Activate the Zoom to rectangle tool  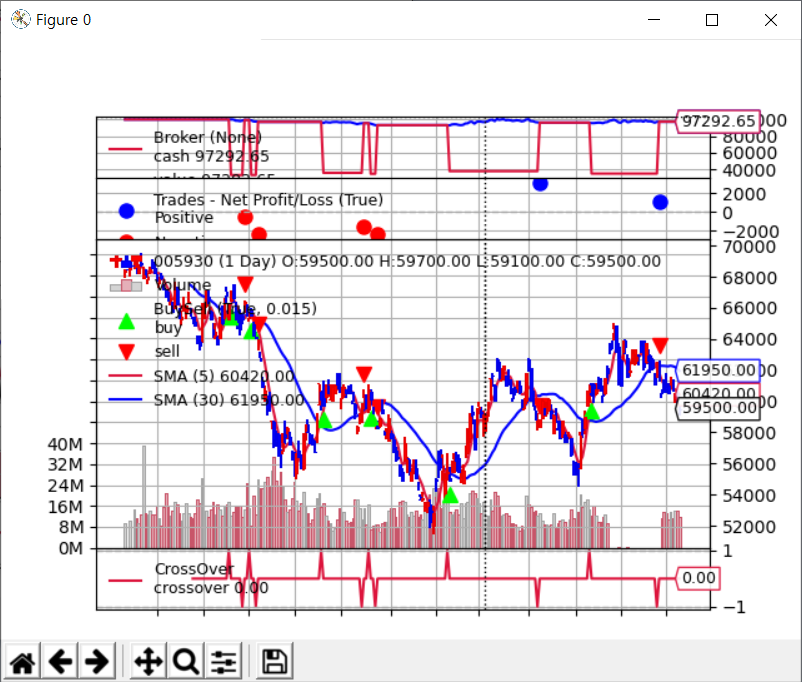tap(186, 662)
